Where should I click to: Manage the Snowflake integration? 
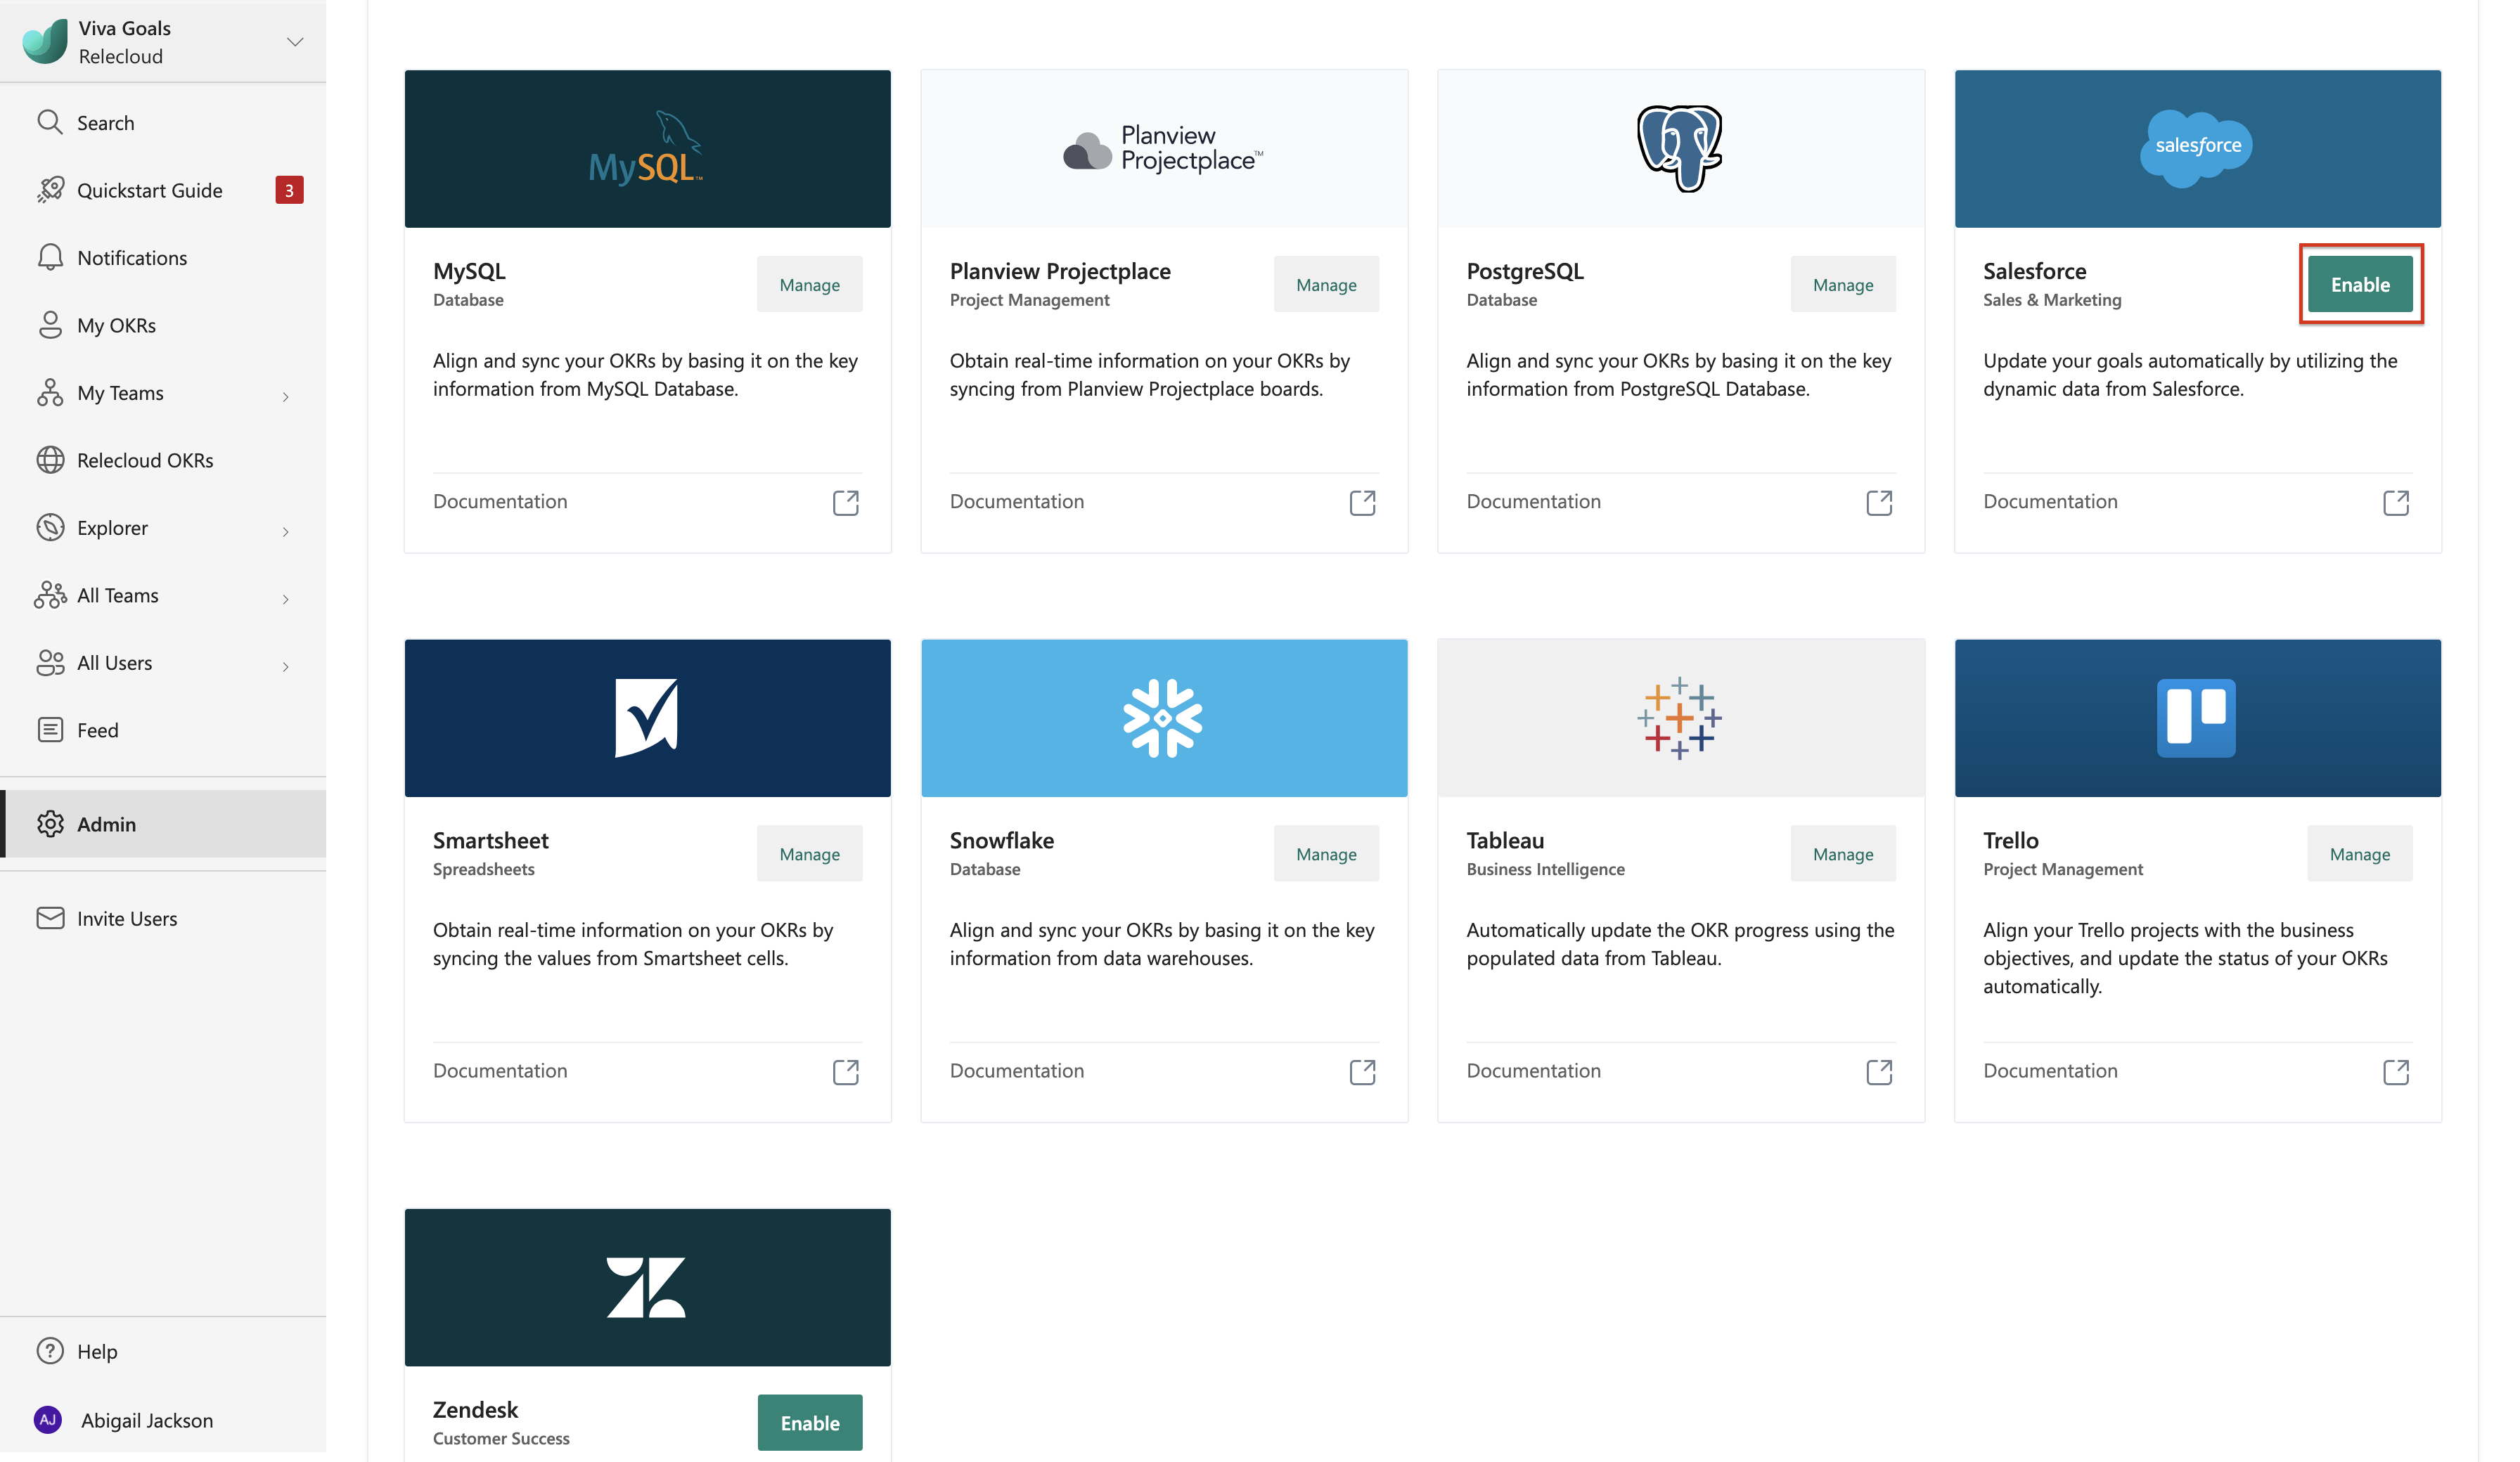coord(1326,854)
